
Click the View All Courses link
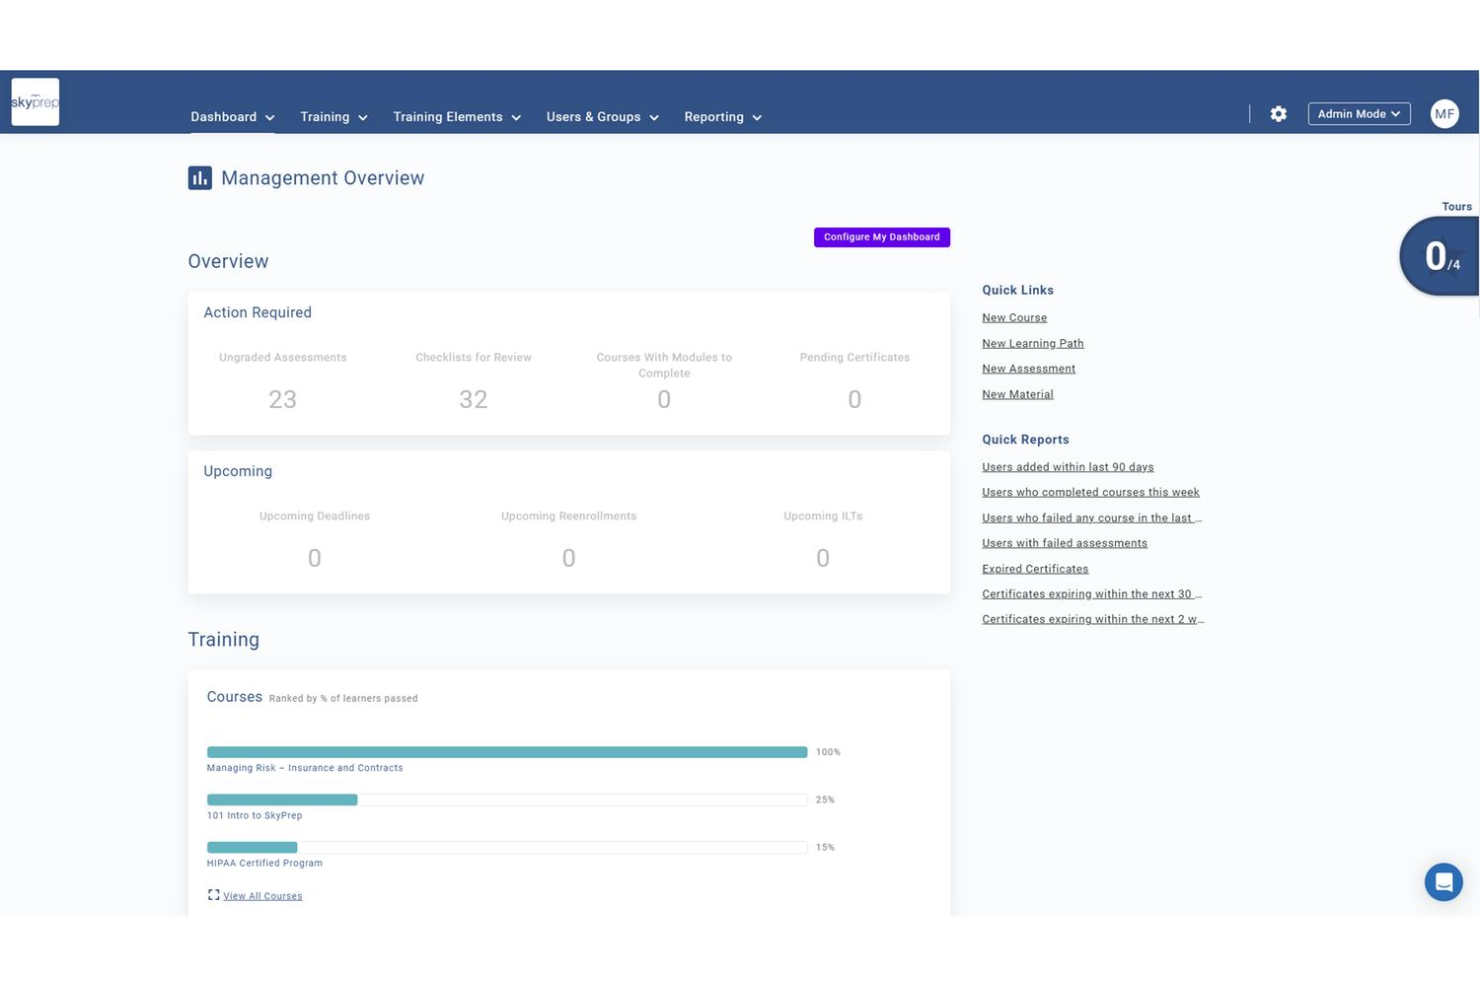262,895
